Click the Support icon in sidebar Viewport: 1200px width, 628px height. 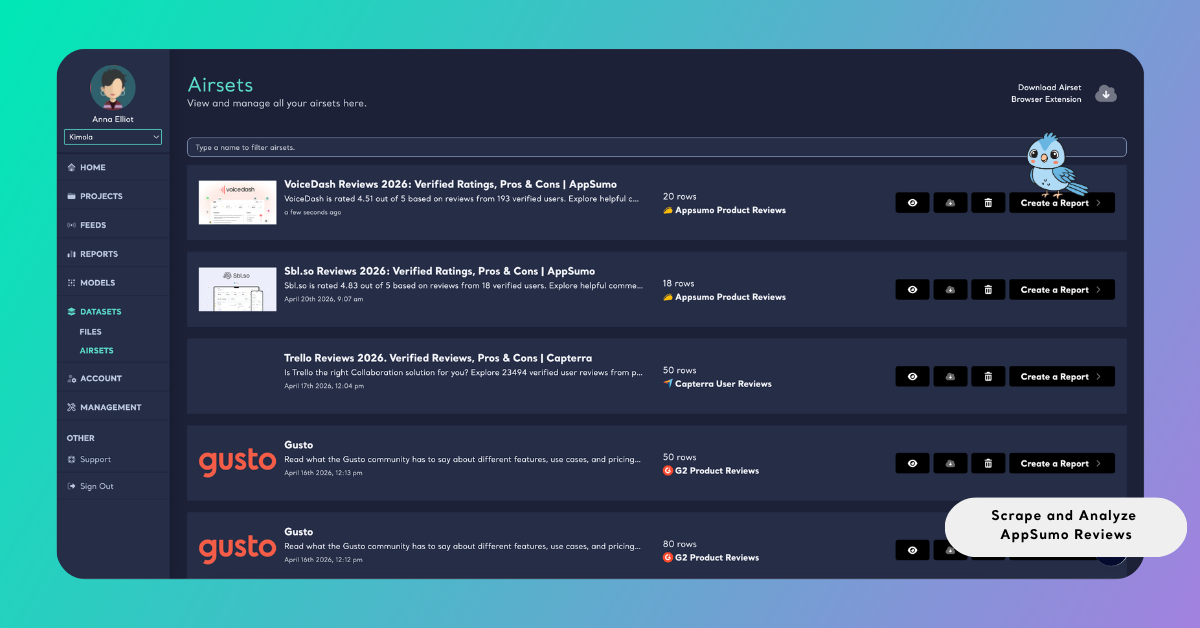pos(71,460)
